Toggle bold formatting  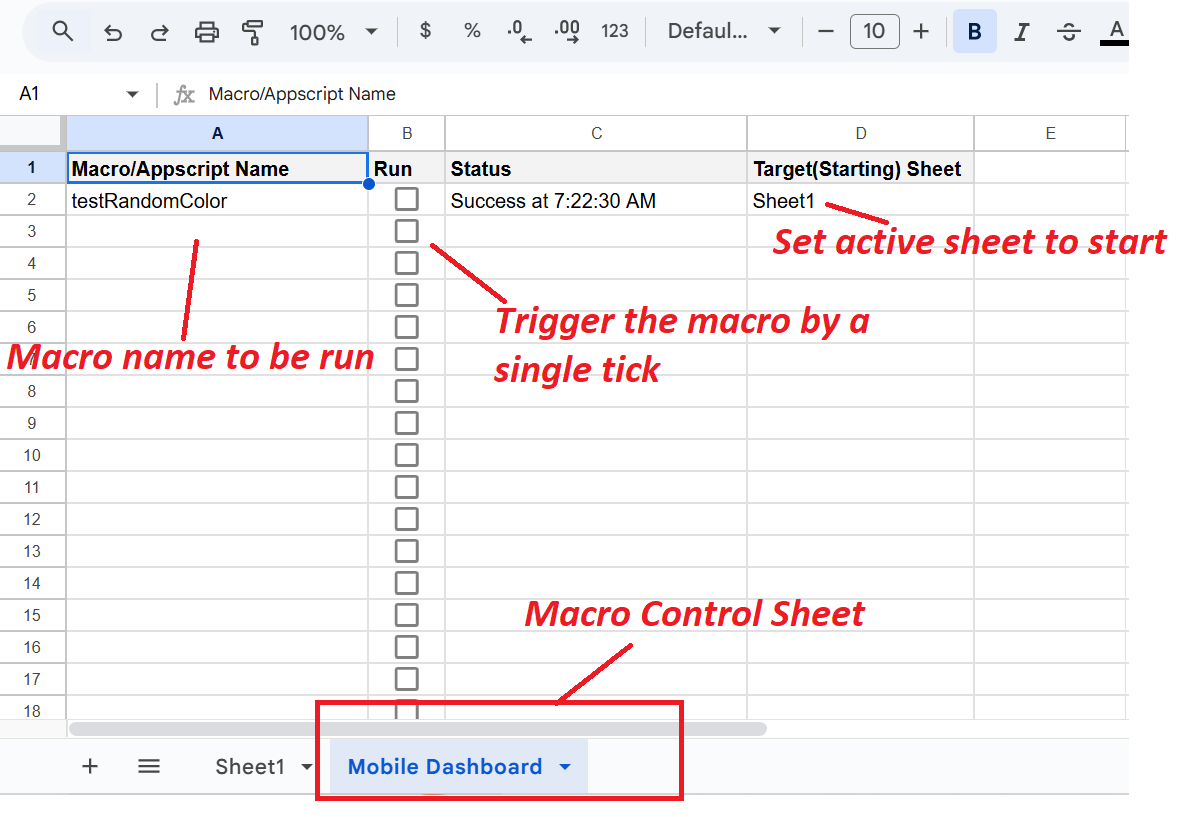coord(974,31)
